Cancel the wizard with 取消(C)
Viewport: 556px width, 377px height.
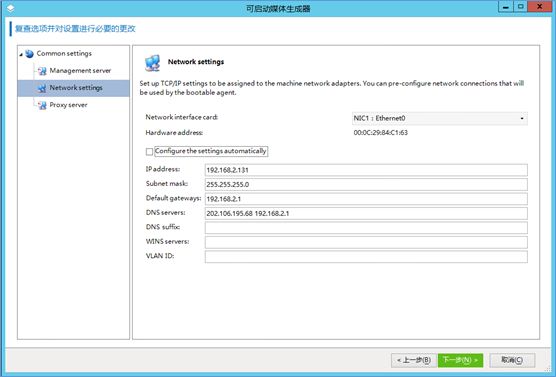[512, 360]
